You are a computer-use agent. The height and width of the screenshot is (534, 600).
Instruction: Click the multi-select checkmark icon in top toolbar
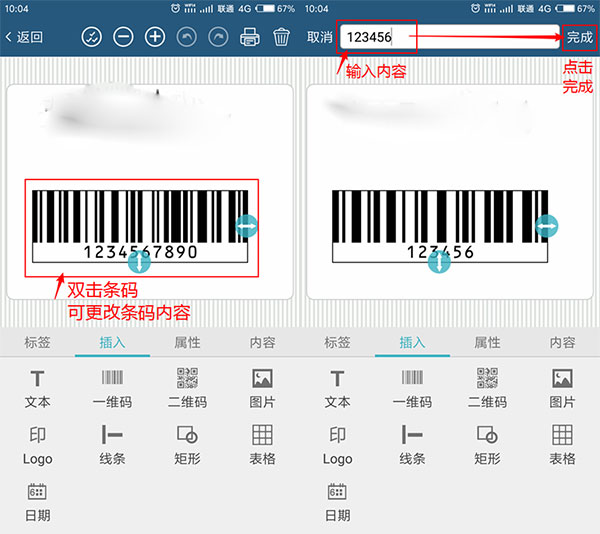[x=91, y=37]
